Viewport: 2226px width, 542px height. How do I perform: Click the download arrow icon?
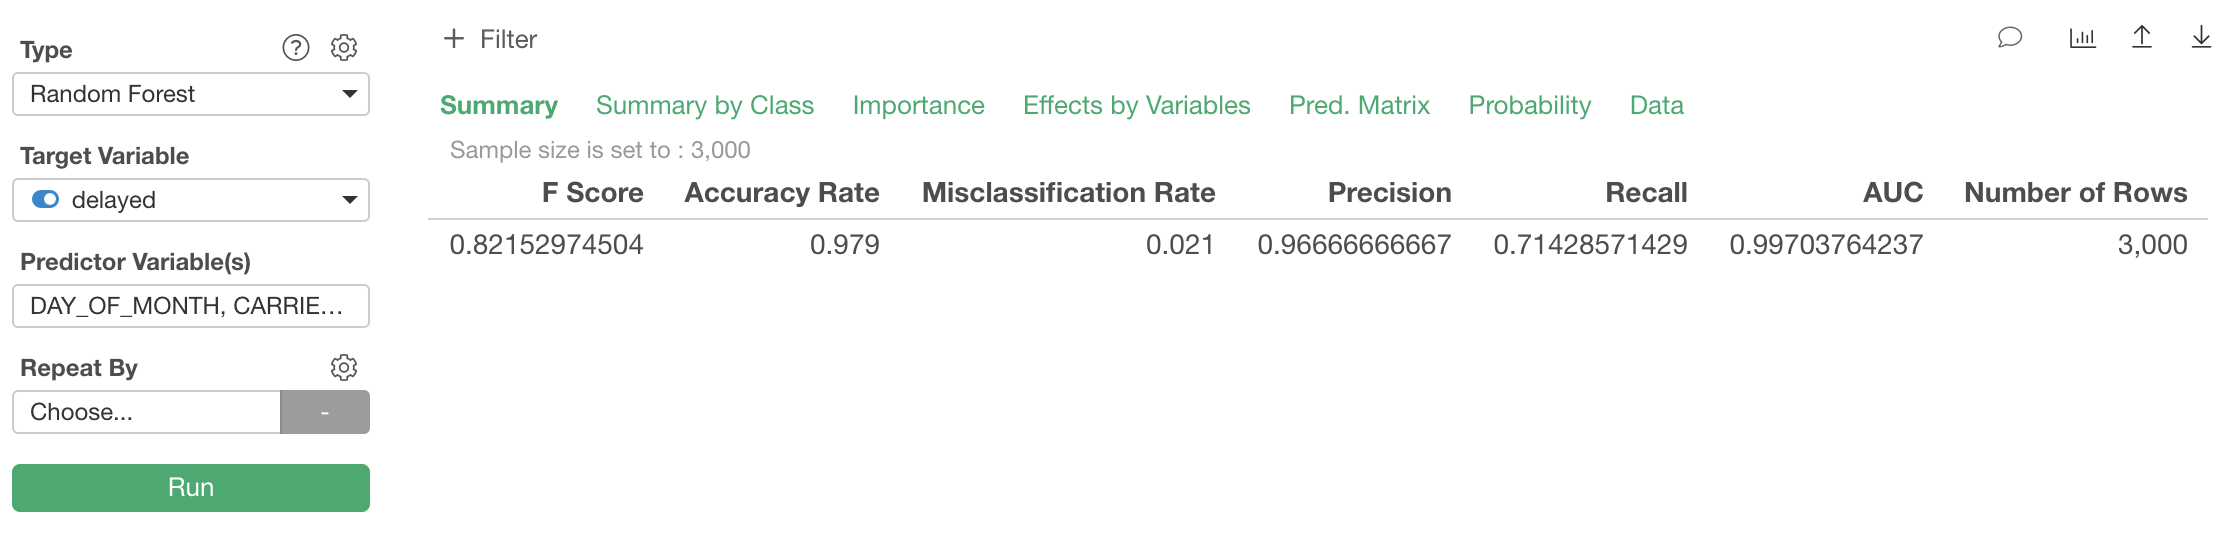[x=2201, y=38]
